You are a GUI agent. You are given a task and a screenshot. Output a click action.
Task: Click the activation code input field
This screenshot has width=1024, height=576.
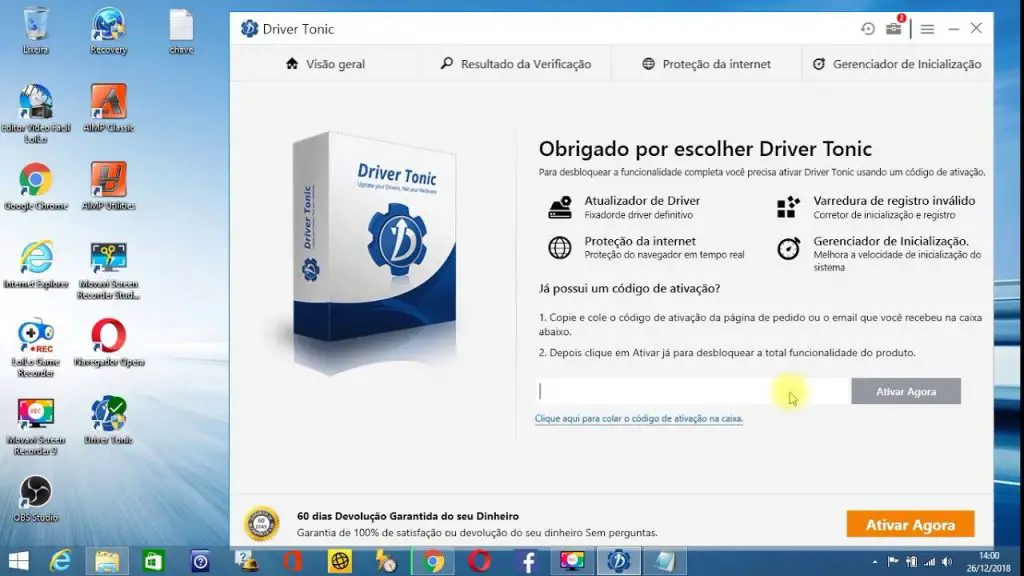[694, 391]
